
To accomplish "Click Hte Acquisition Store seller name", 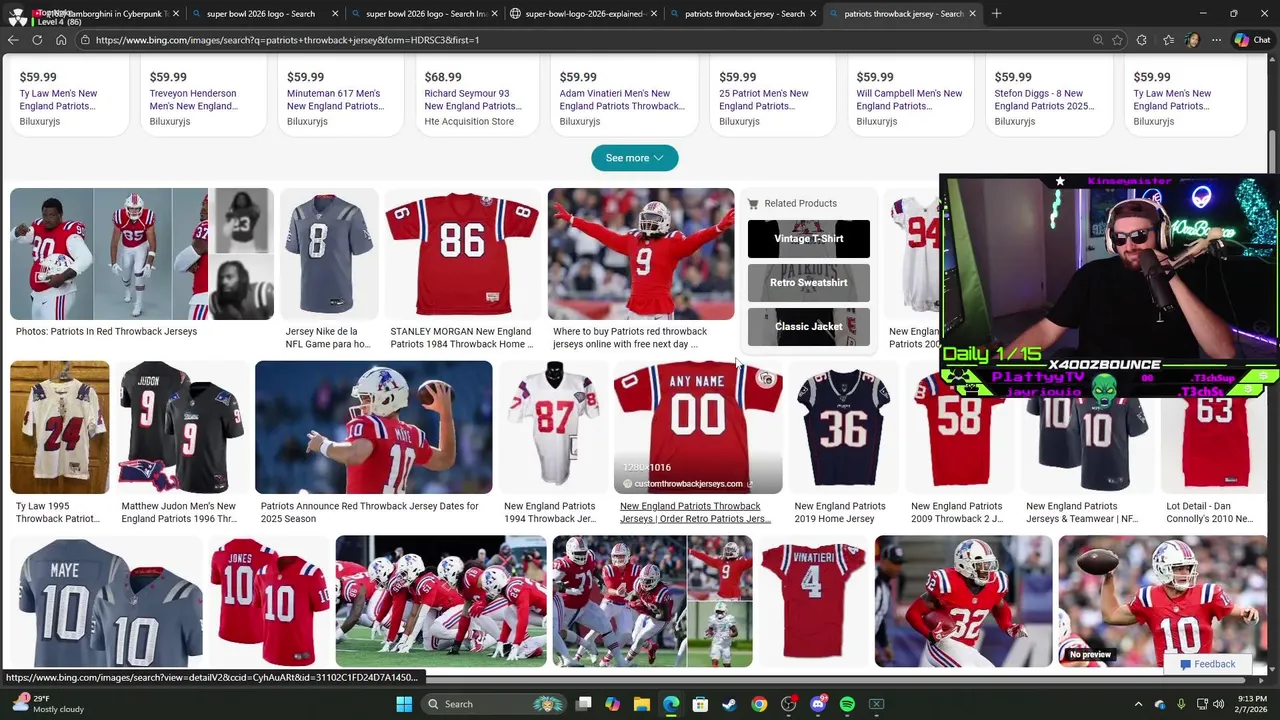I will (469, 121).
